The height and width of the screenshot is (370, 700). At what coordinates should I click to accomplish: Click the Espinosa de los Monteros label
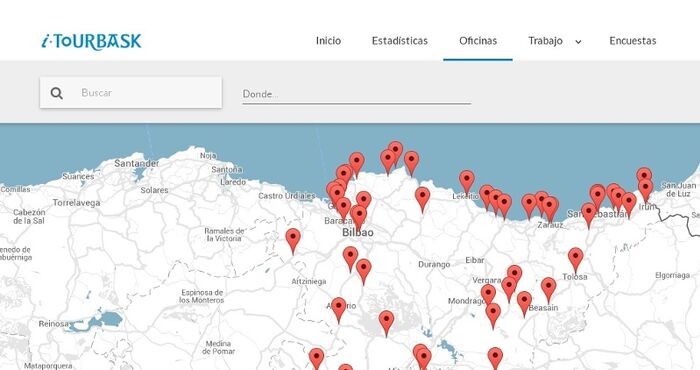pos(201,296)
